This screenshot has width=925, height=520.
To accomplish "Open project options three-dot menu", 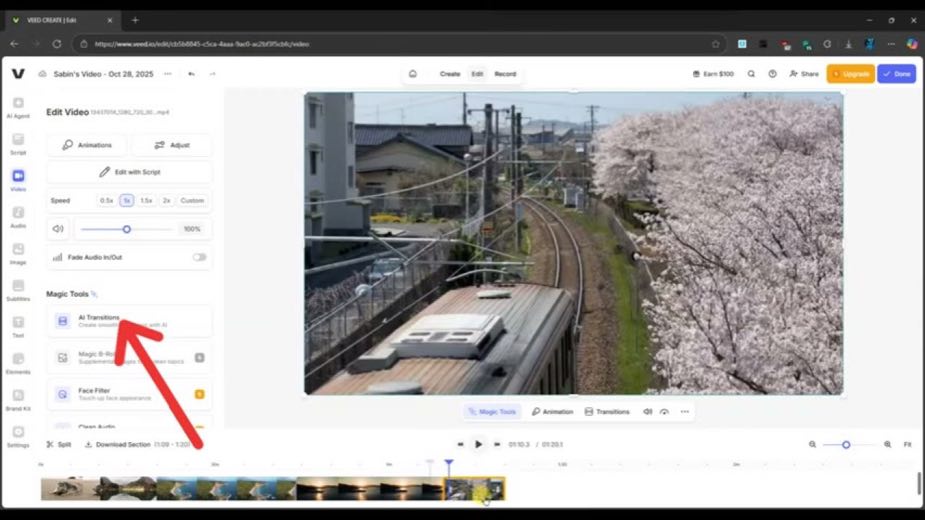I will [x=168, y=74].
